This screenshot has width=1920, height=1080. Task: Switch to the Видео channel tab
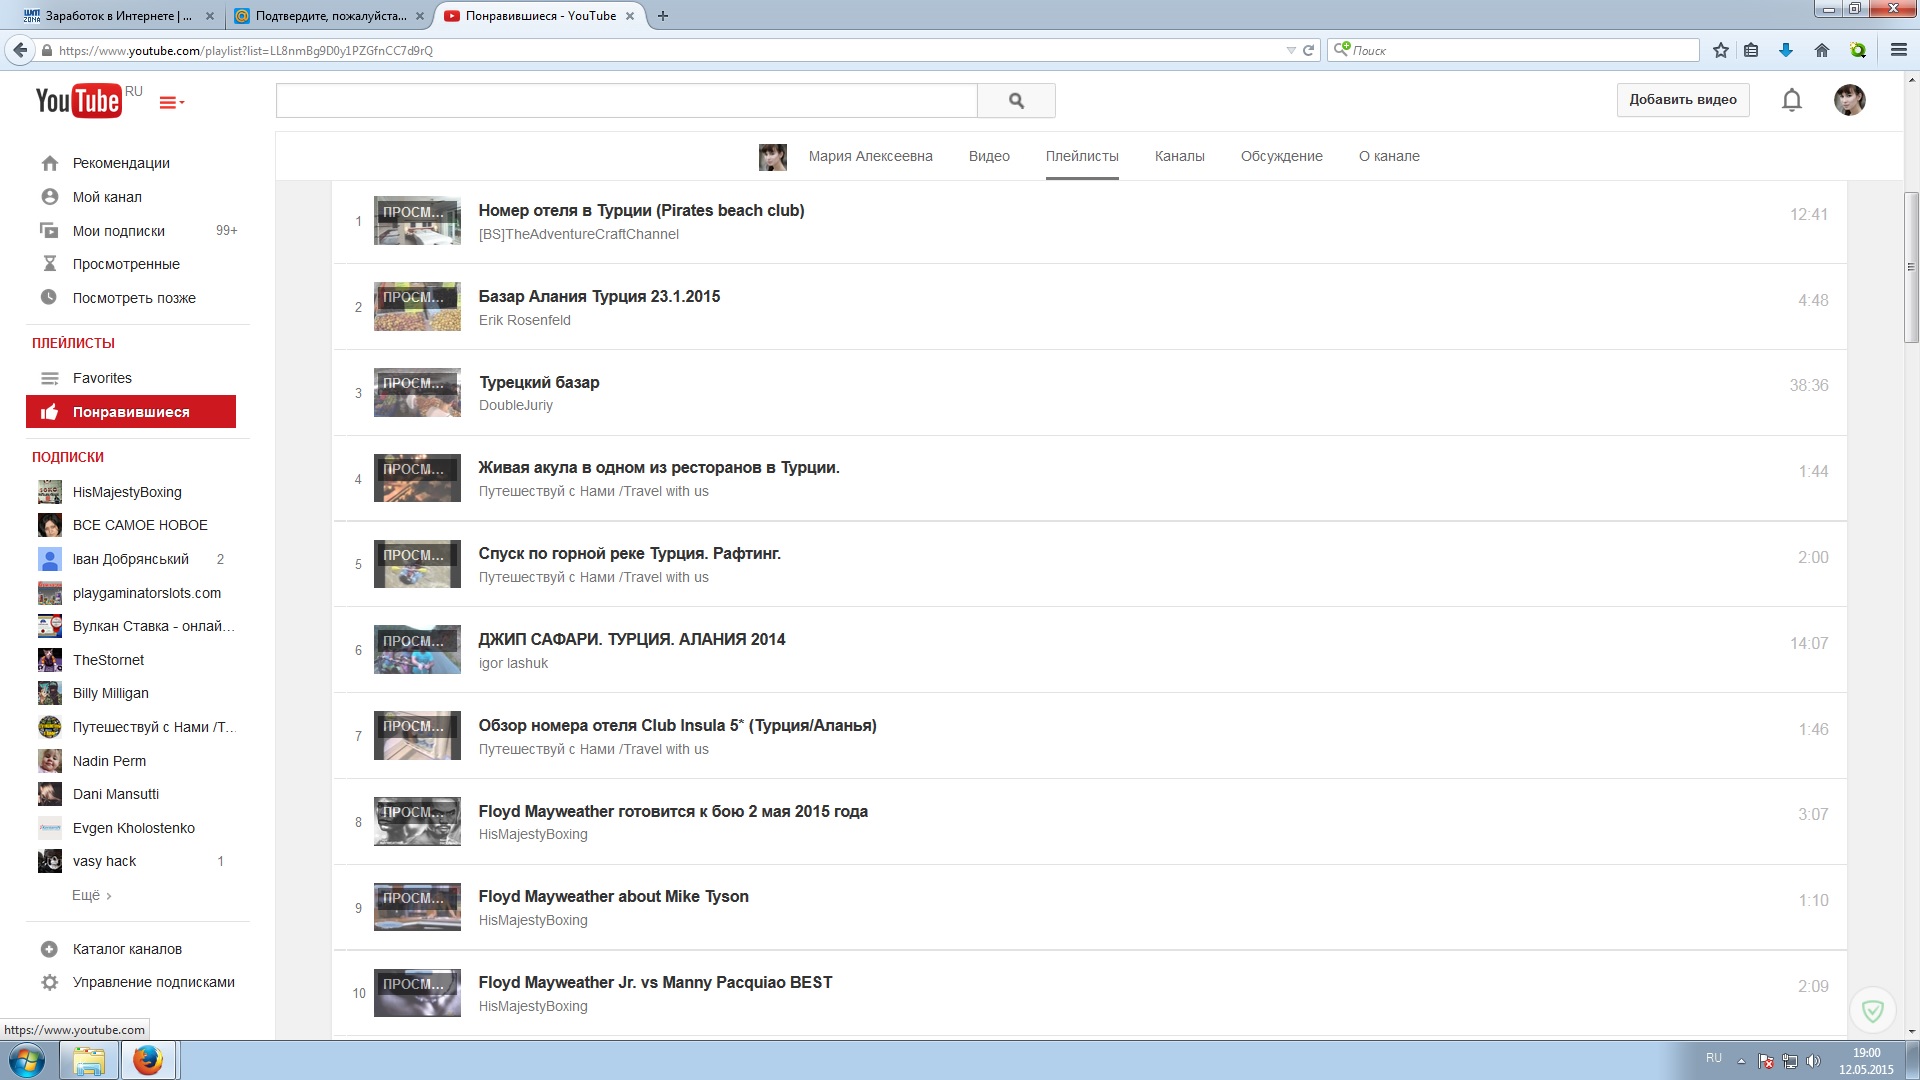(x=988, y=156)
